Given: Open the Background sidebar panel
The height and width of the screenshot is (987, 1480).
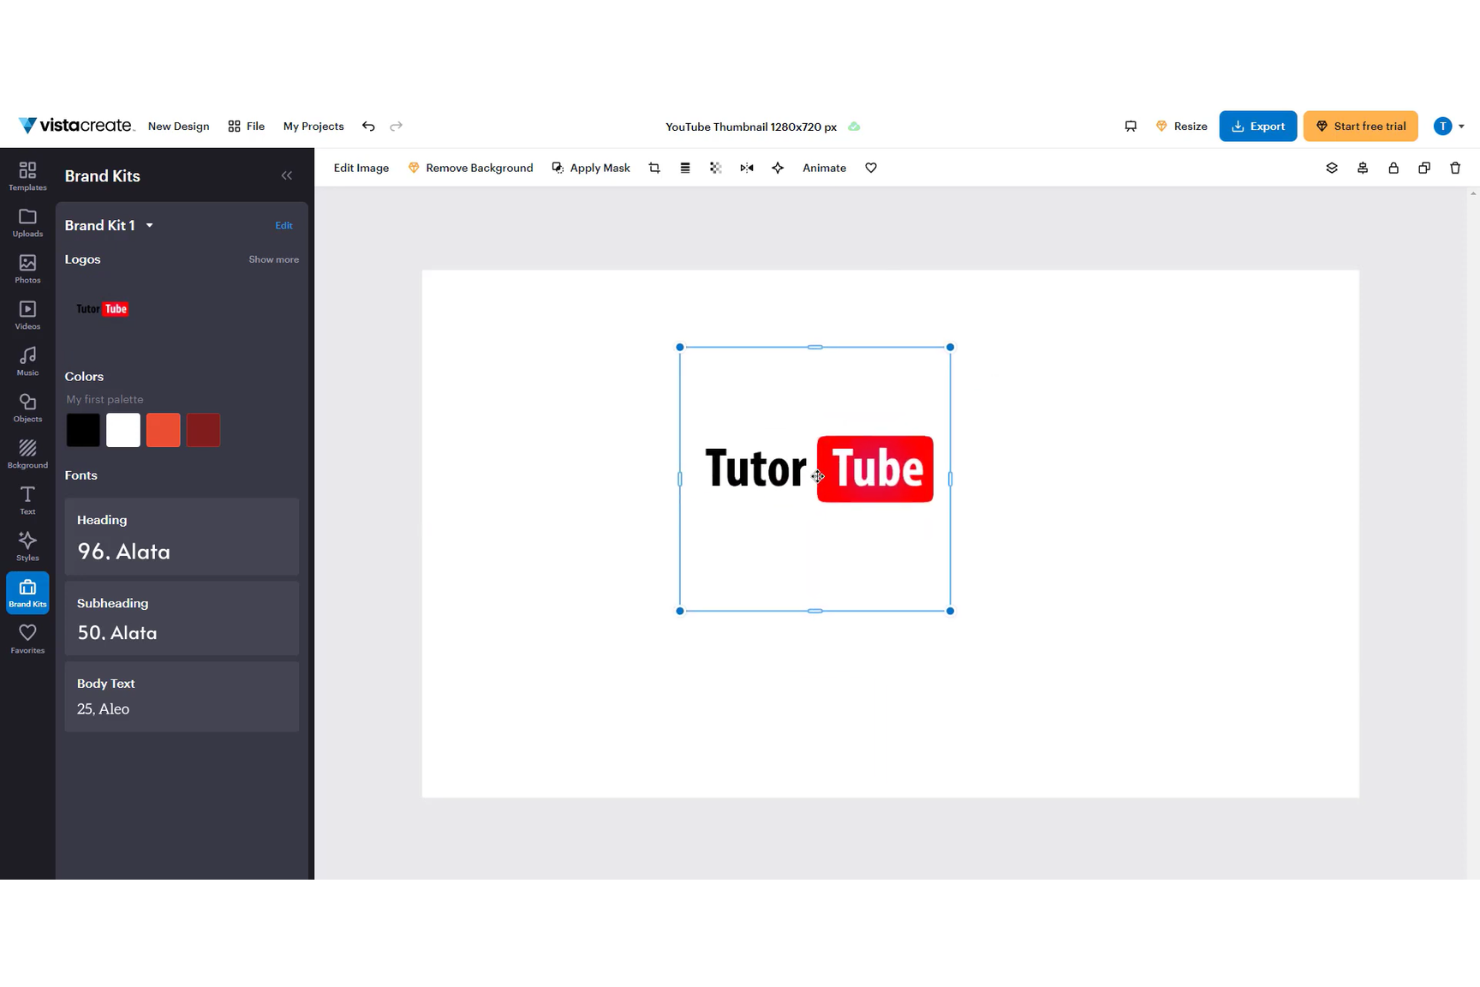Looking at the screenshot, I should coord(27,454).
